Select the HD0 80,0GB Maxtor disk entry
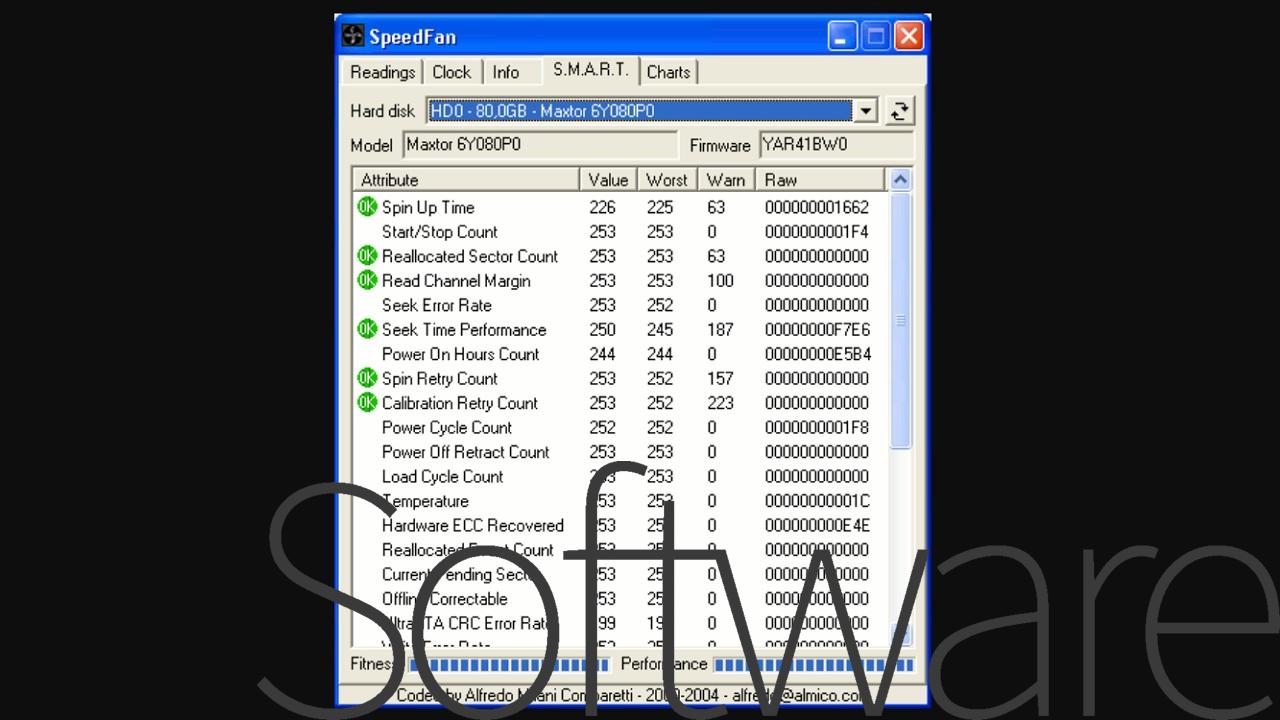 640,111
